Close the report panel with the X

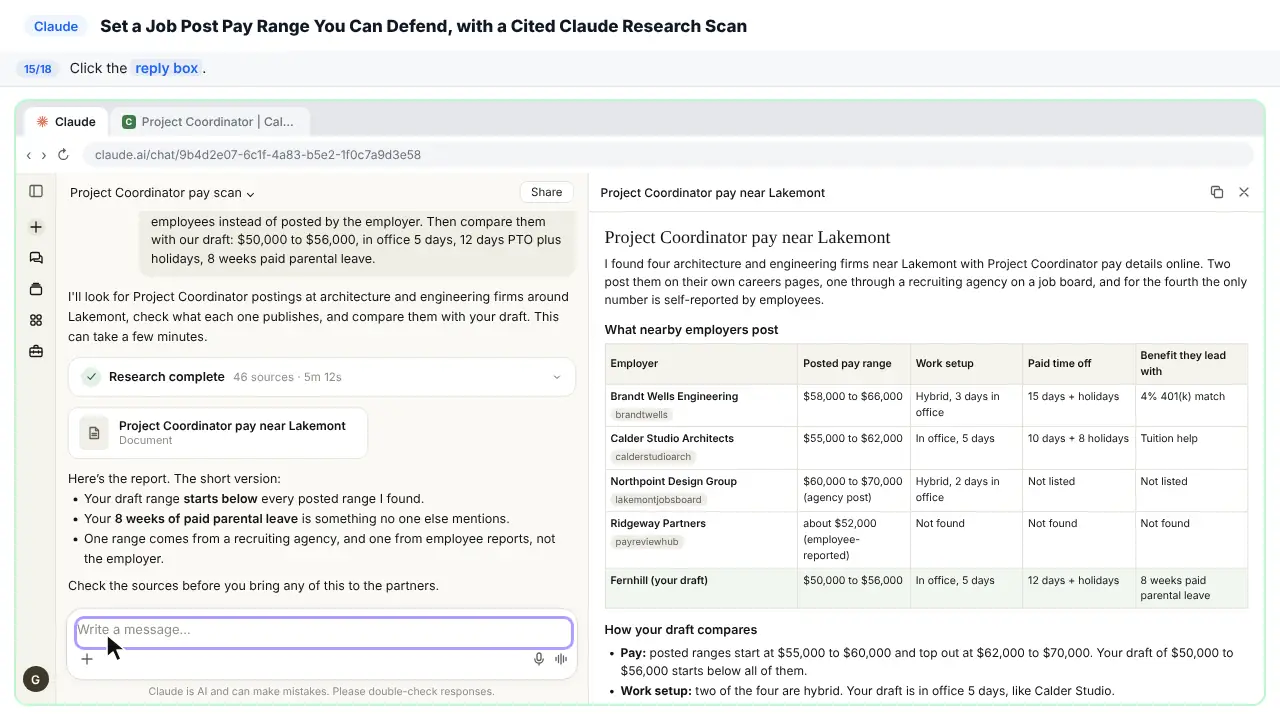(x=1244, y=192)
